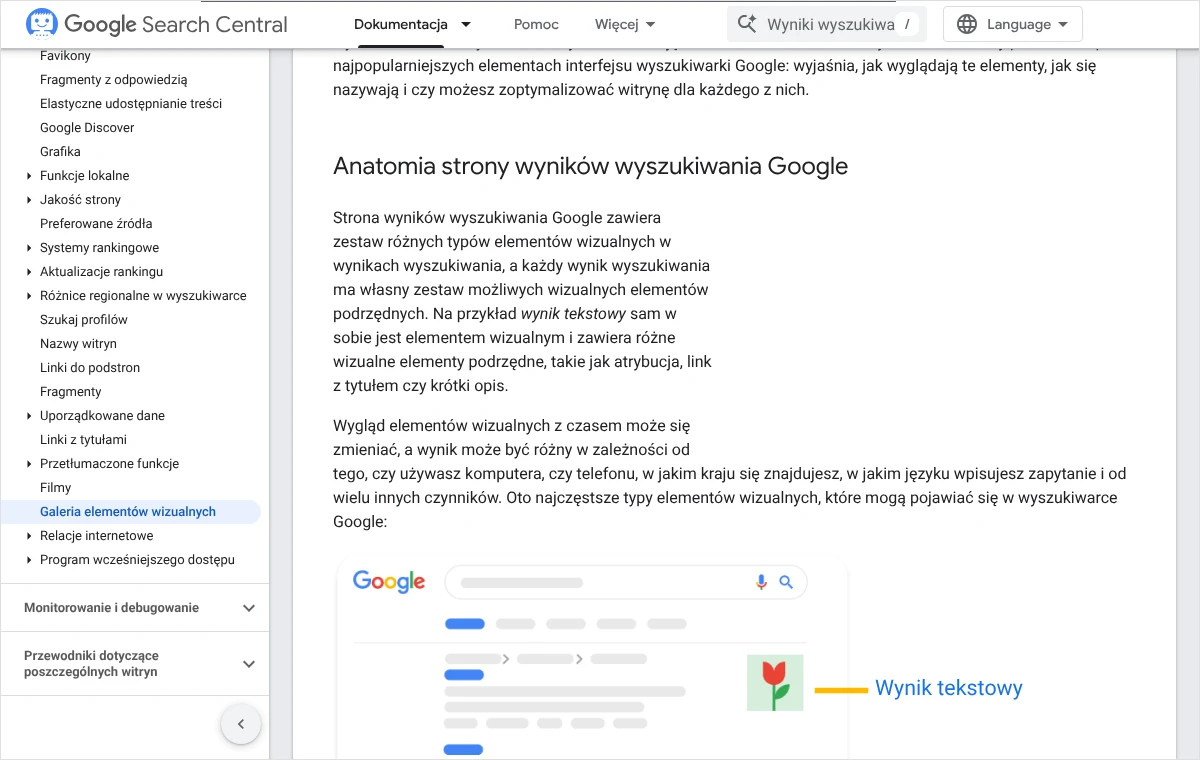
Task: Open Nazwy witryn in the sidebar
Action: point(78,344)
